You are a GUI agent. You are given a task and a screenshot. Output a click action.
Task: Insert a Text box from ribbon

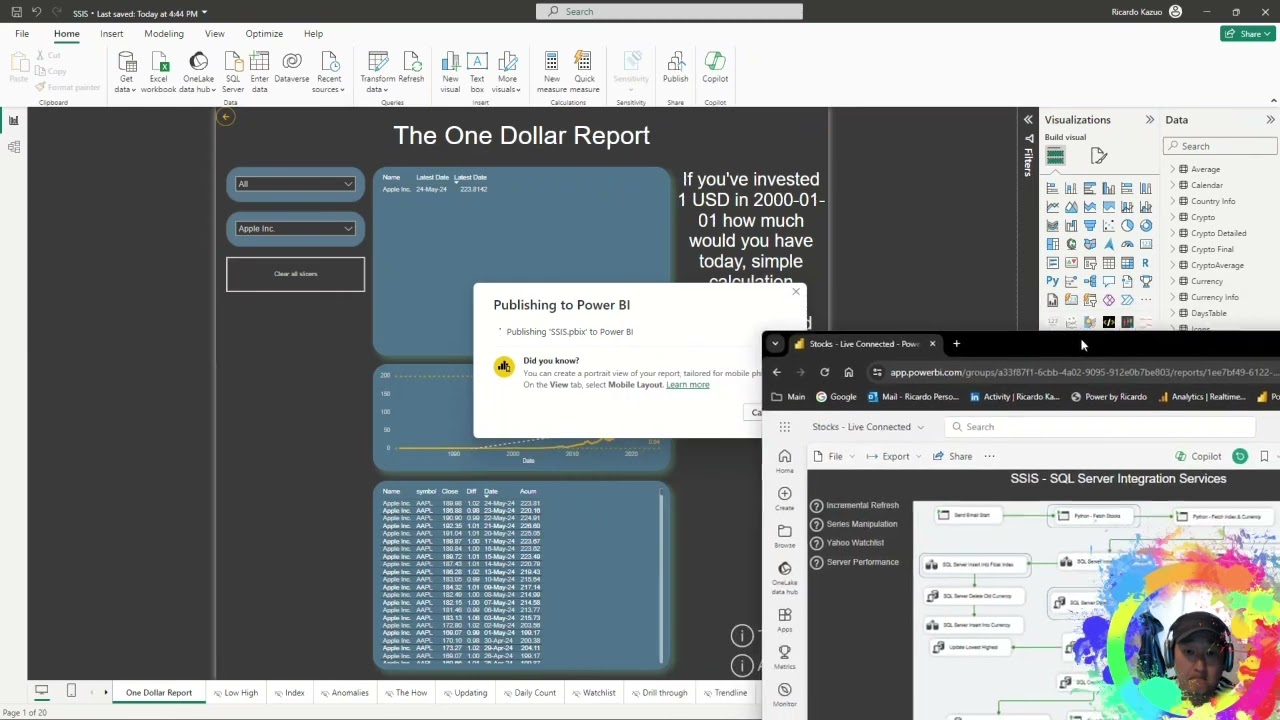point(477,72)
